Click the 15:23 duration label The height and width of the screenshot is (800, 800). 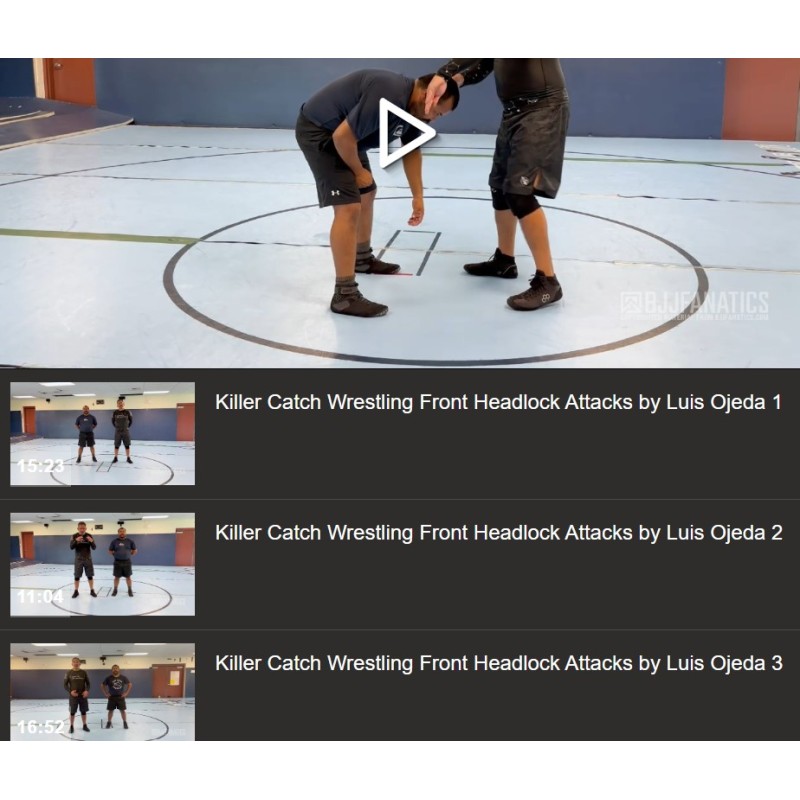[40, 466]
